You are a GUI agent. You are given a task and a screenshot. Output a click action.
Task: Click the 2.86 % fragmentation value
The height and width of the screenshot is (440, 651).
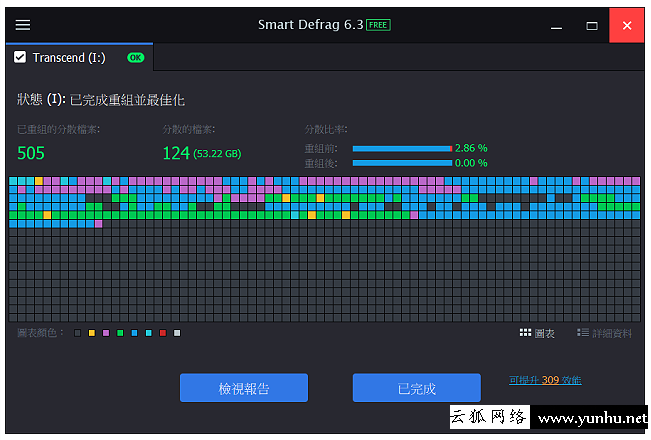tap(471, 148)
